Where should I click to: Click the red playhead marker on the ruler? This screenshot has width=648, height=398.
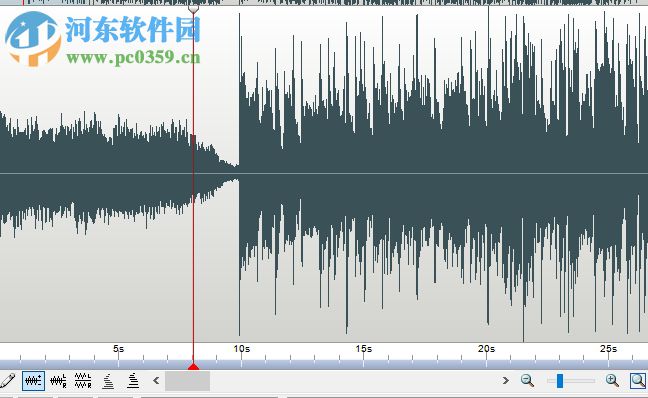[x=193, y=367]
